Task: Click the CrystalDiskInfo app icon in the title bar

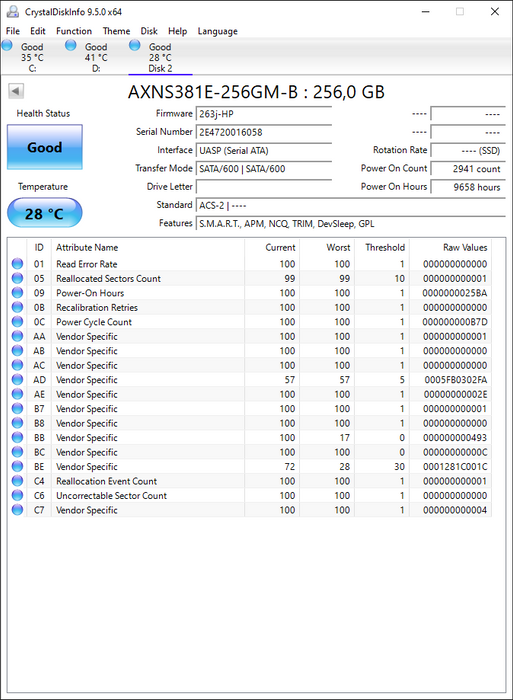Action: pyautogui.click(x=13, y=12)
